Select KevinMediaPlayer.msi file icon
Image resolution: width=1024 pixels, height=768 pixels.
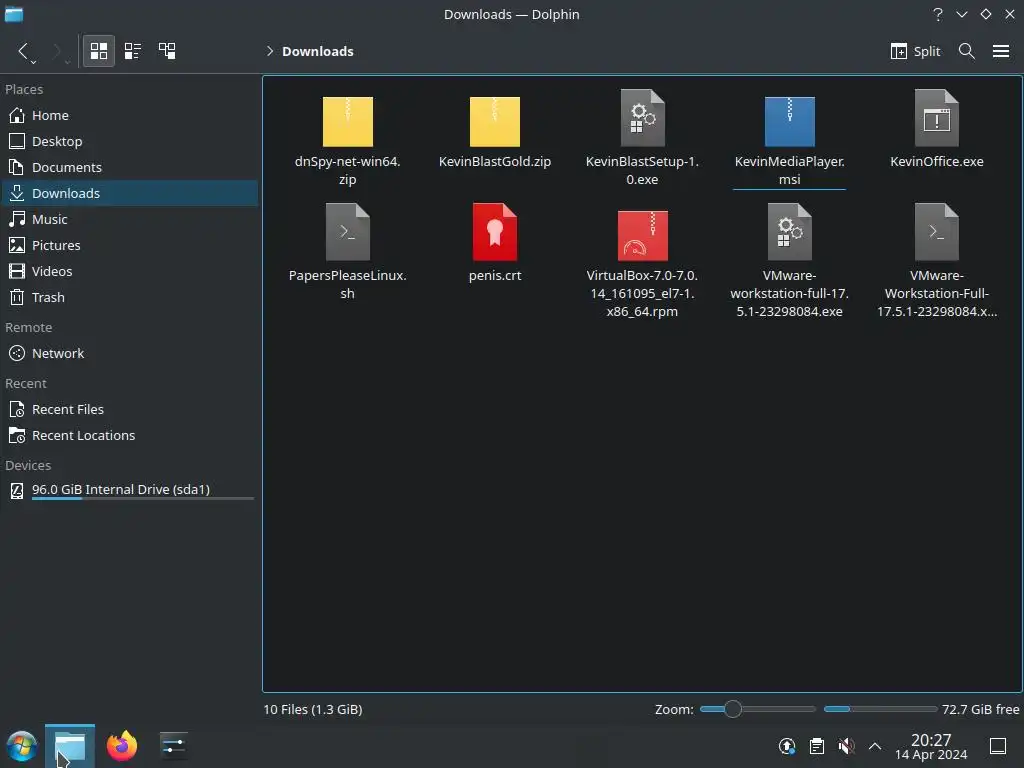coord(790,121)
